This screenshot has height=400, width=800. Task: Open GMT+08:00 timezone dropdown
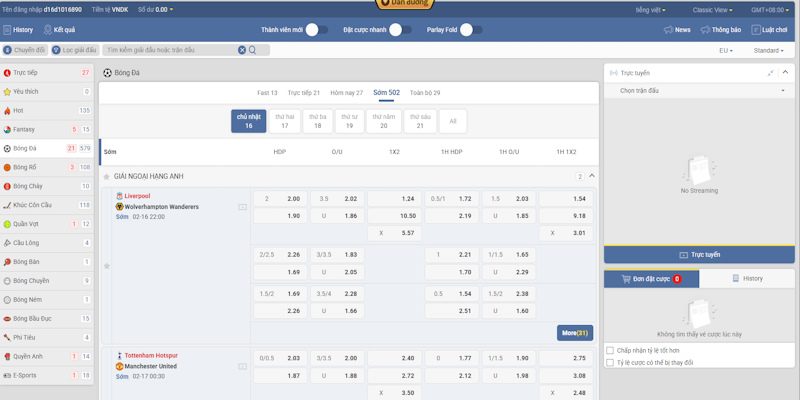pyautogui.click(x=770, y=10)
